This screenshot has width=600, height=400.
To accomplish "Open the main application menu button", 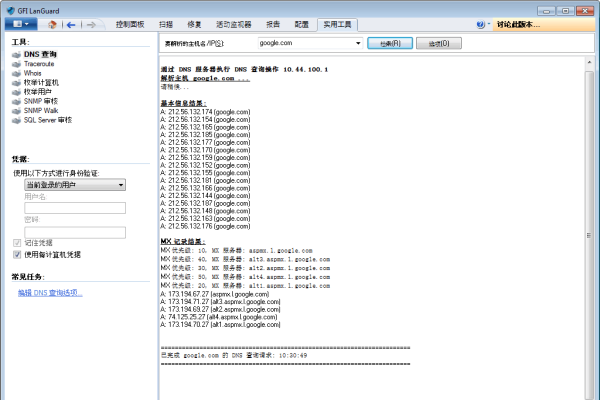I will (x=21, y=22).
